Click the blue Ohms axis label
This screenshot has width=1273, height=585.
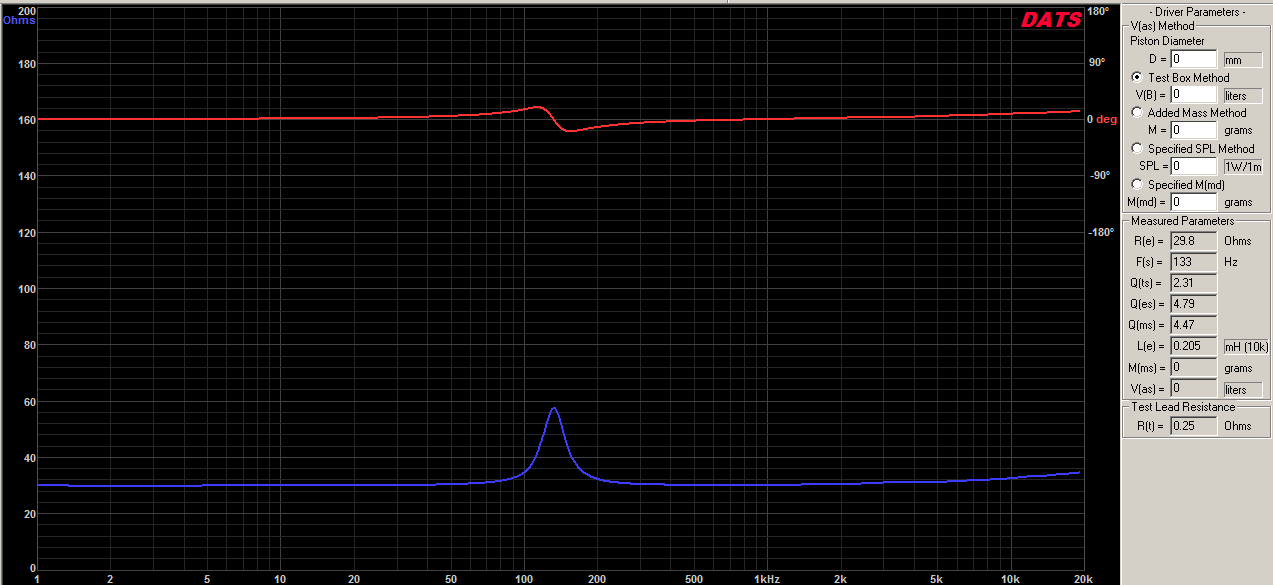[19, 20]
